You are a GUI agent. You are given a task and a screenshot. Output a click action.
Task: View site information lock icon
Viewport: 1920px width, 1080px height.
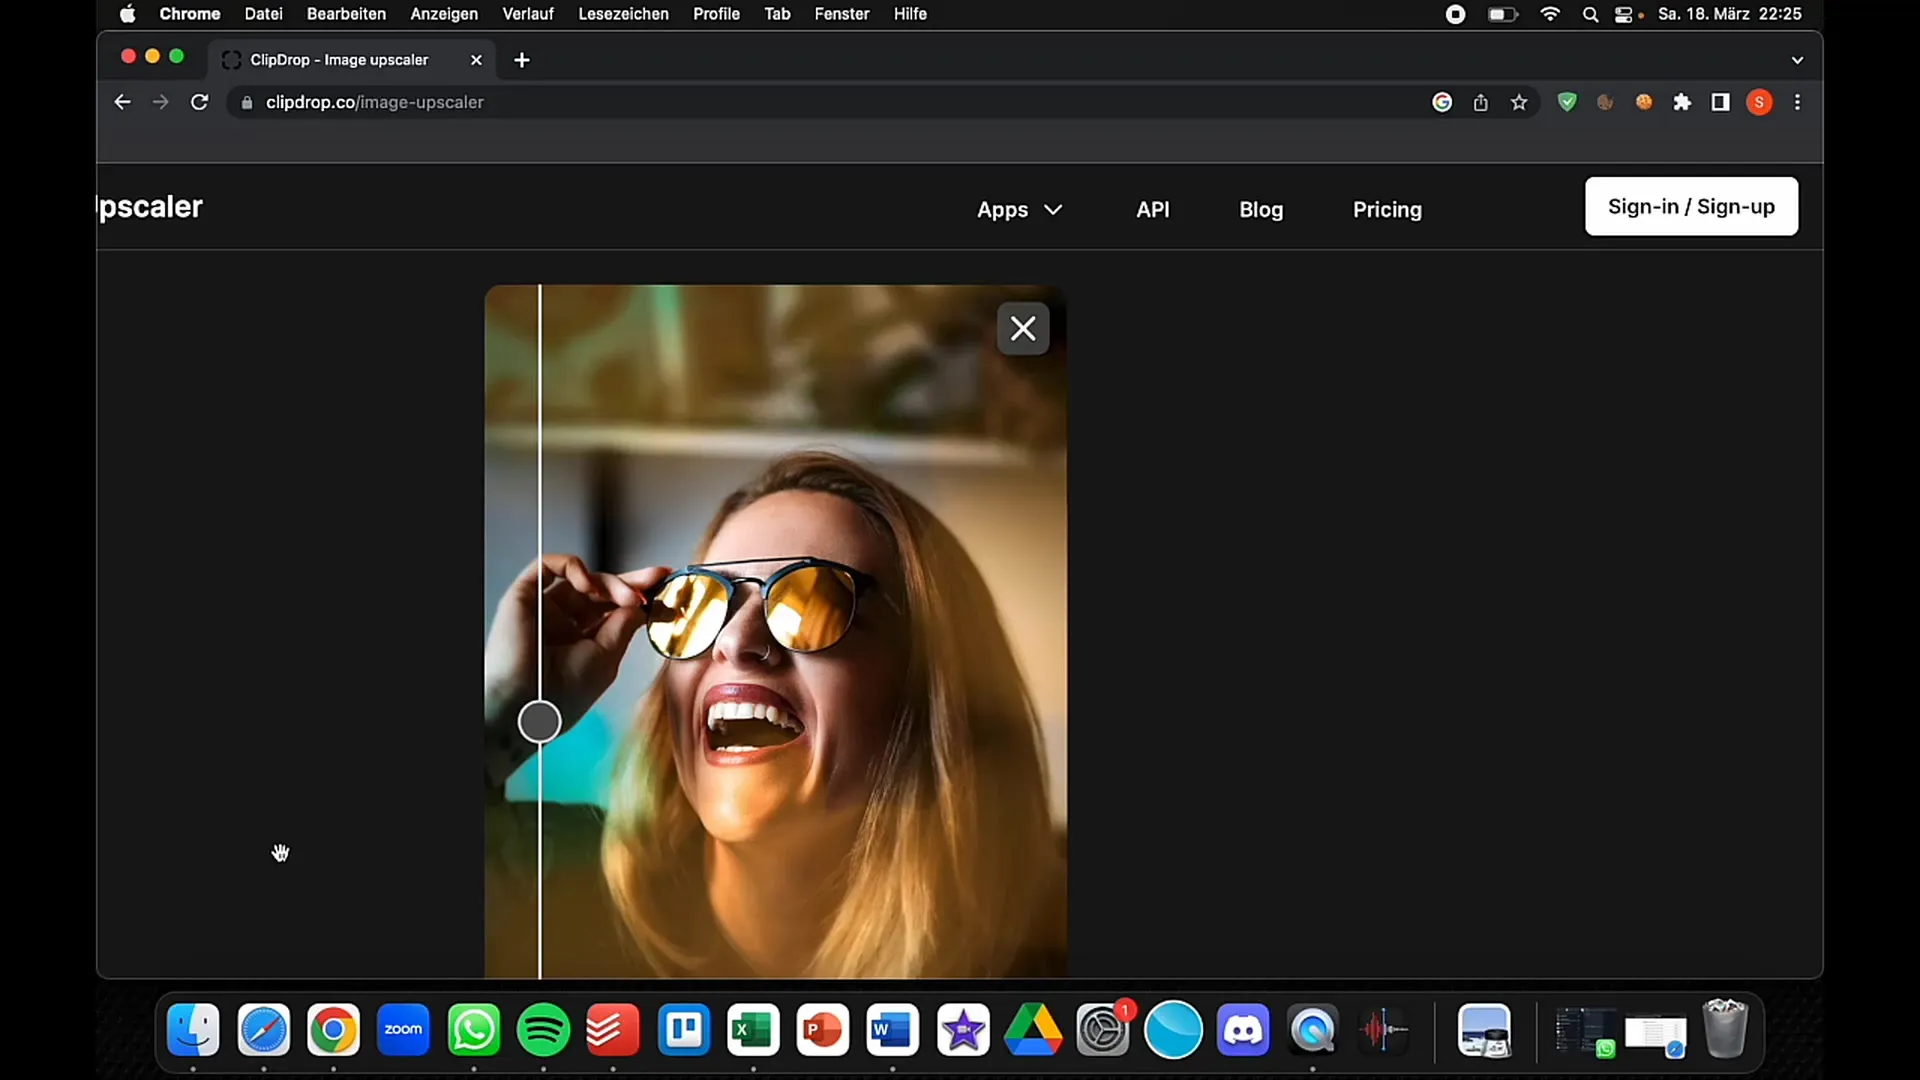click(x=247, y=102)
